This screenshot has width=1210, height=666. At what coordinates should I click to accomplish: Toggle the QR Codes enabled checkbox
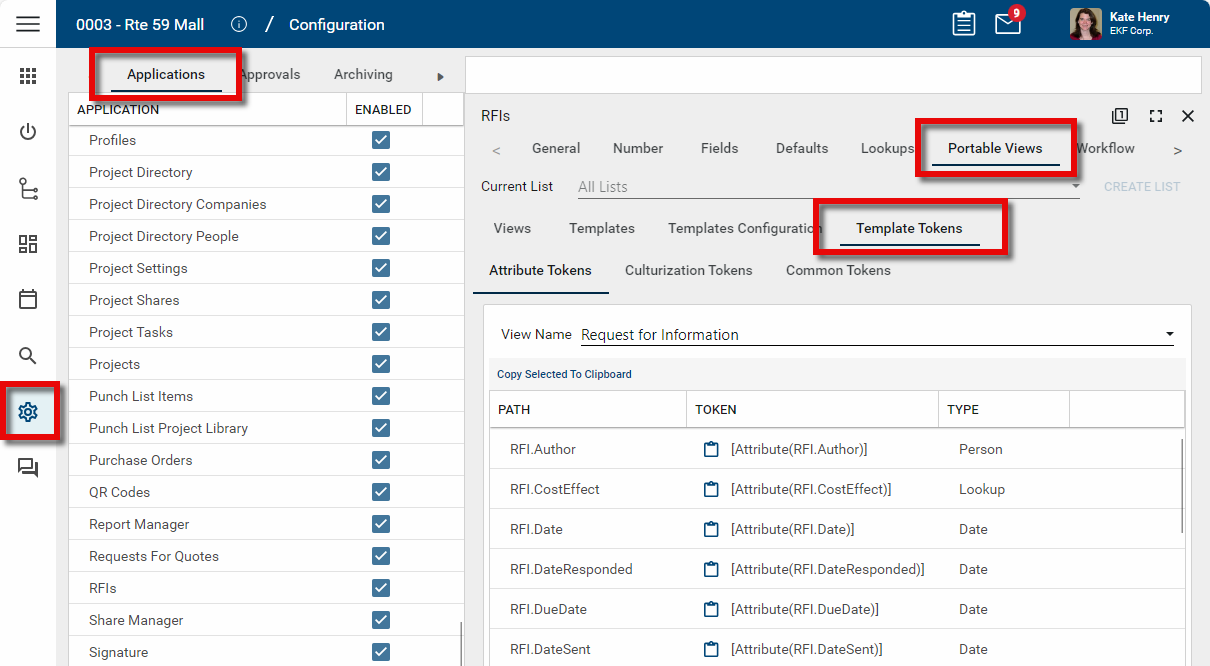(381, 492)
